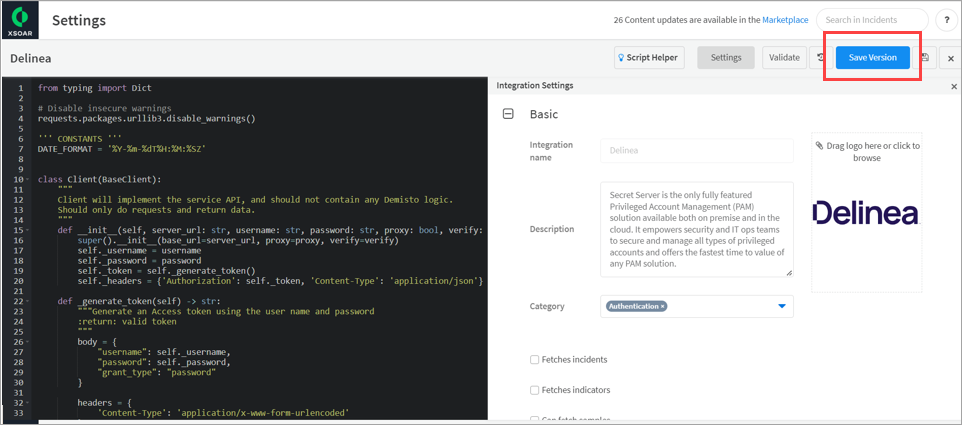Click the Integration name field
962x425 pixels.
tap(696, 150)
